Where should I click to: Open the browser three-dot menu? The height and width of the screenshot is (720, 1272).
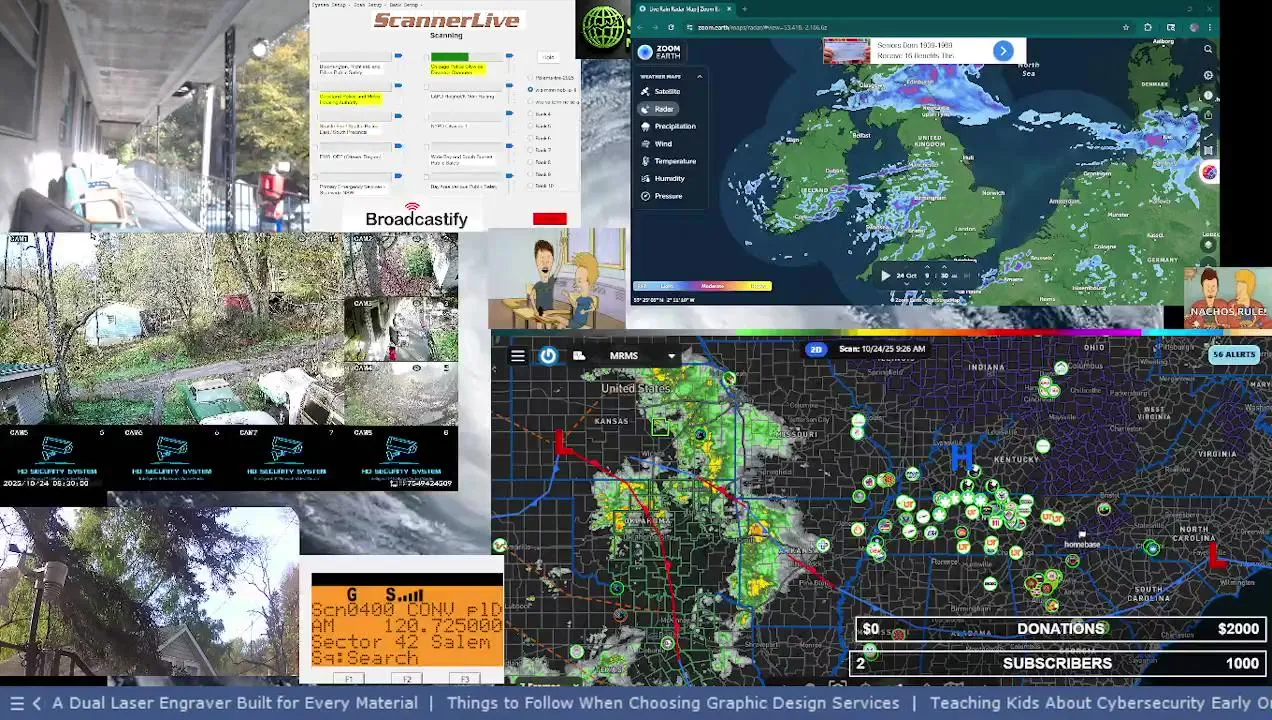click(x=1210, y=27)
